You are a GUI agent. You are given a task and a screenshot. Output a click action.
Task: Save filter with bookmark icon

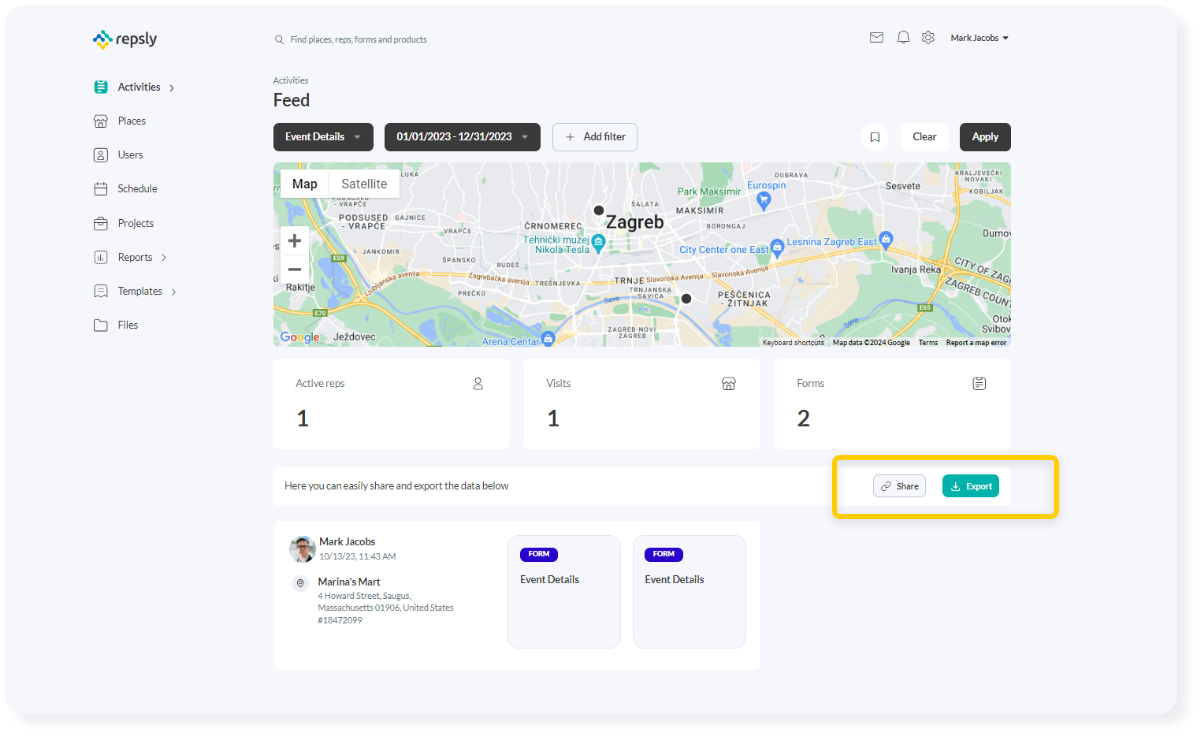[x=875, y=137]
